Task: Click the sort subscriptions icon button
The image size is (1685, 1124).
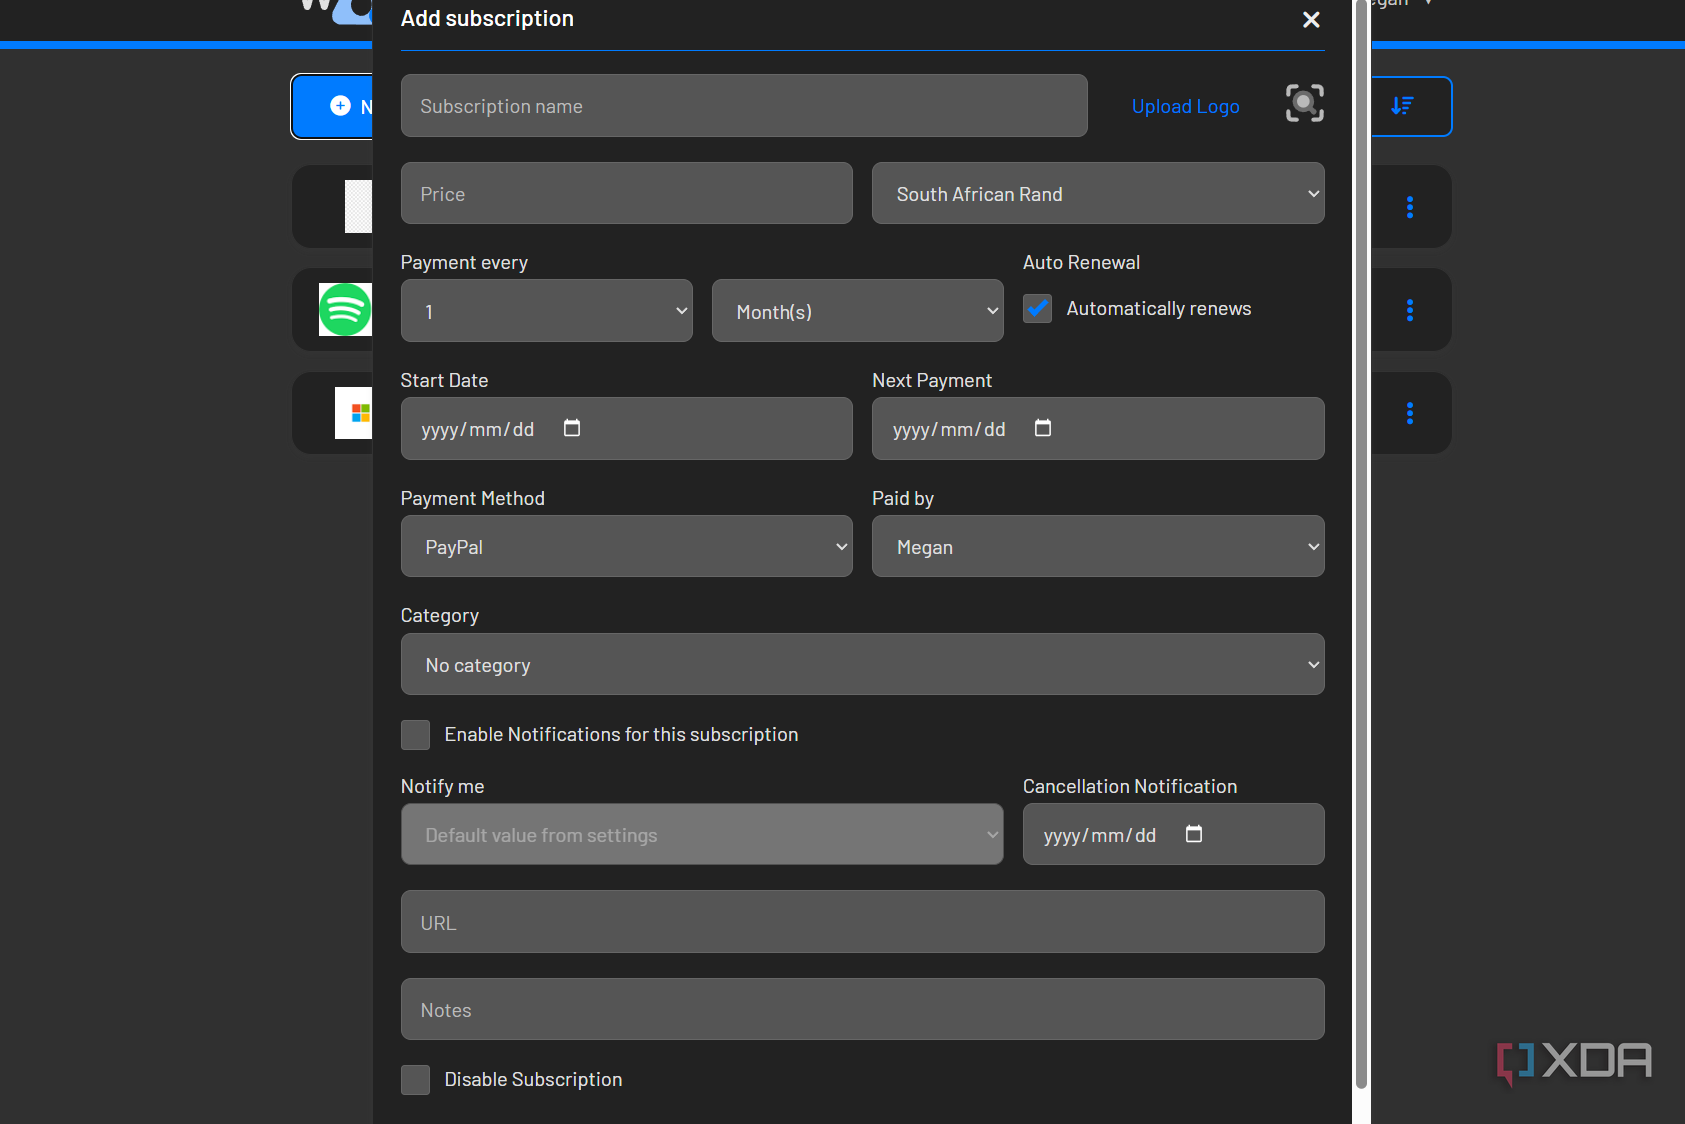Action: [1411, 106]
